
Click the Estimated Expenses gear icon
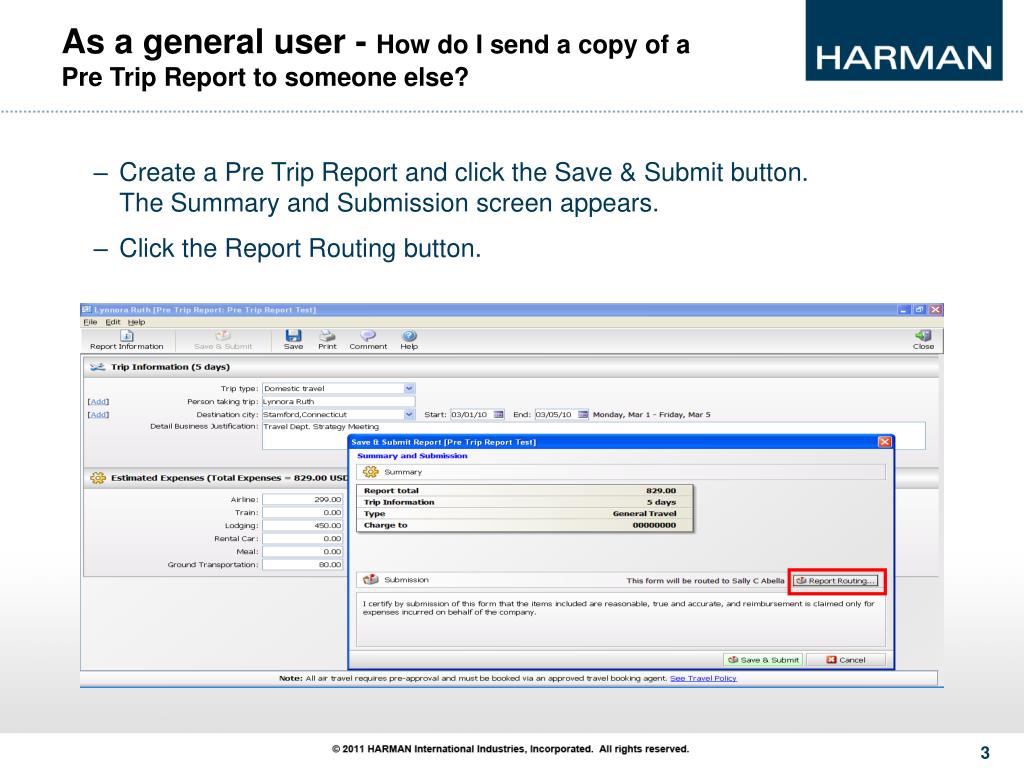pyautogui.click(x=98, y=478)
